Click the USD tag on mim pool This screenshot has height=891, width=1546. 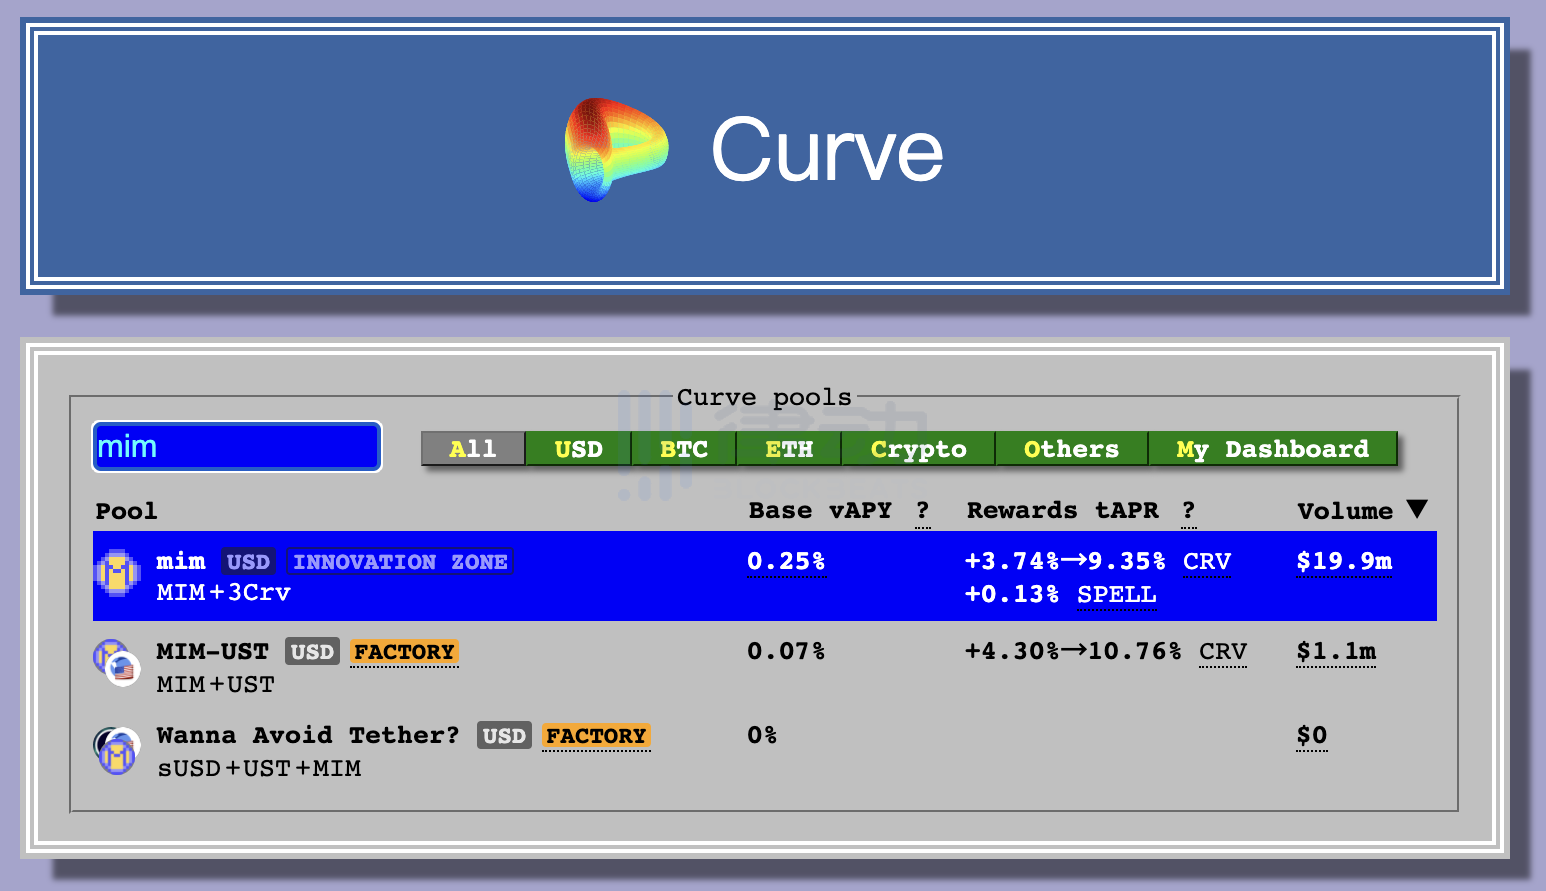(x=248, y=562)
